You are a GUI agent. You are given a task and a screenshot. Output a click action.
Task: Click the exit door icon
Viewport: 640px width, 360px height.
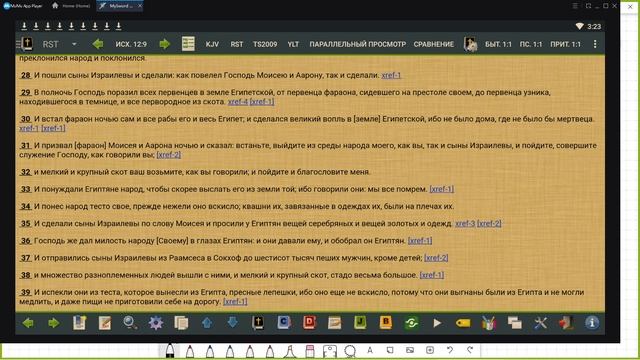coord(566,323)
